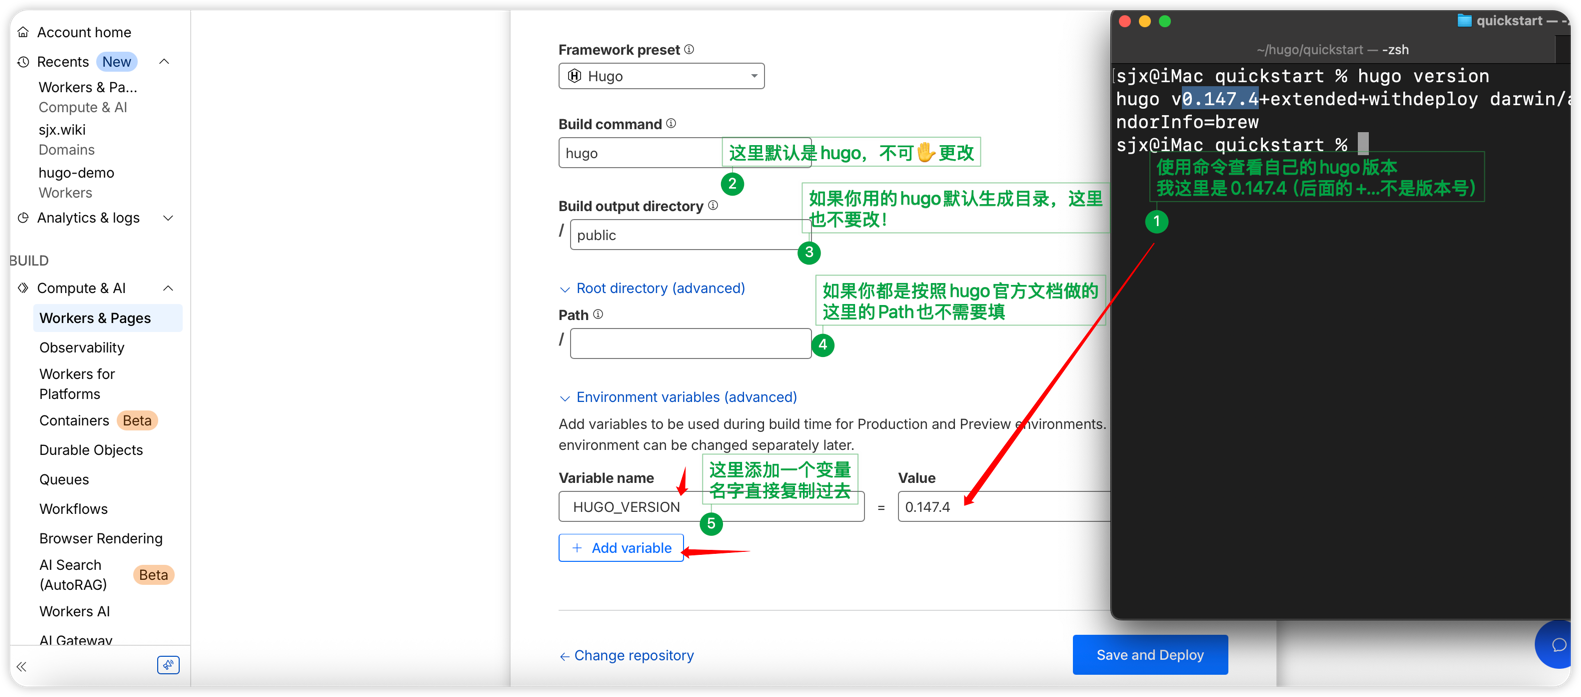1581x697 pixels.
Task: Click the Change repository link
Action: point(626,656)
